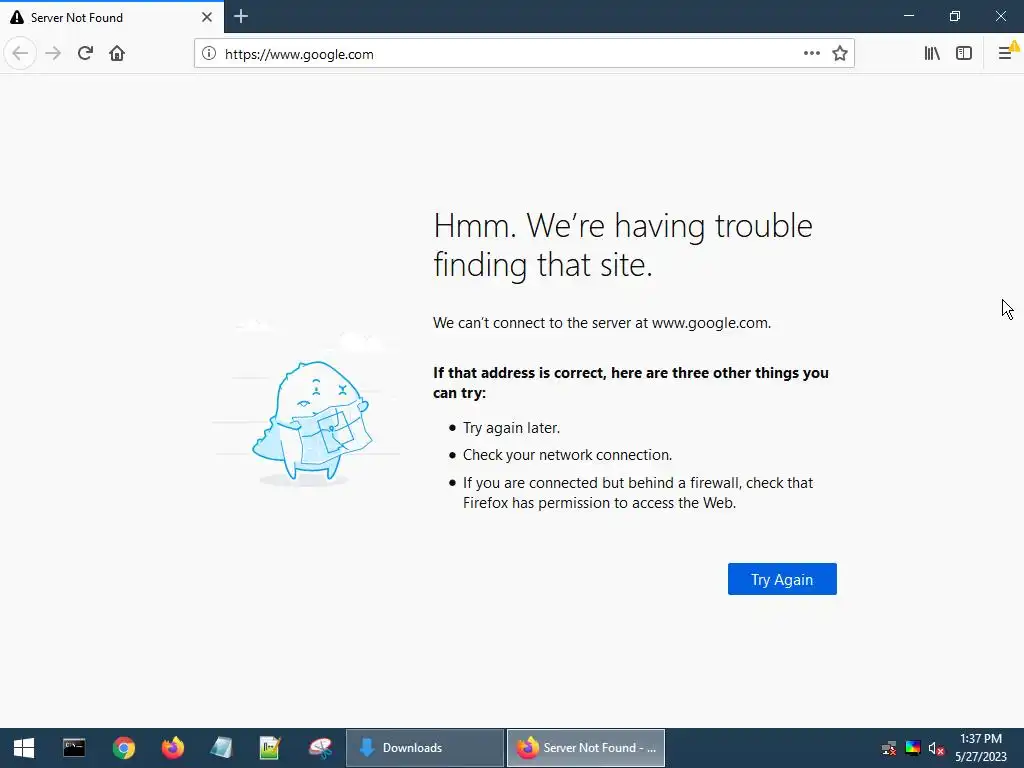
Task: Minimize the Firefox window
Action: click(x=909, y=16)
